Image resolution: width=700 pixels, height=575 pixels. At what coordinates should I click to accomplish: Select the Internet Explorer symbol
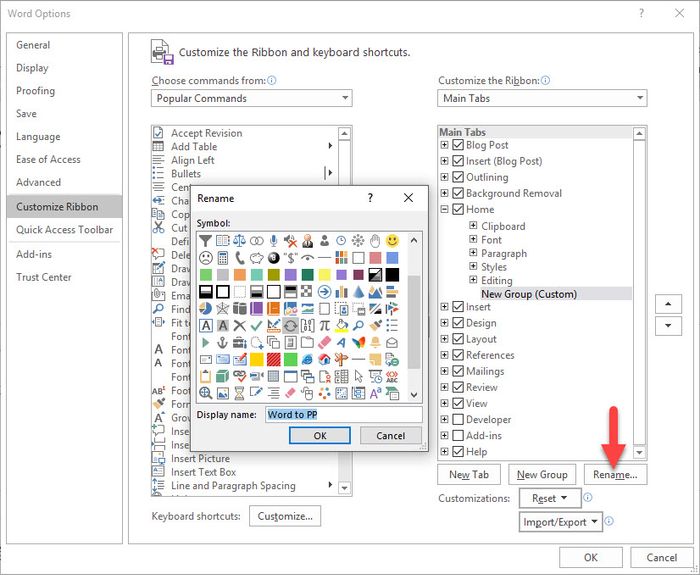click(x=307, y=359)
